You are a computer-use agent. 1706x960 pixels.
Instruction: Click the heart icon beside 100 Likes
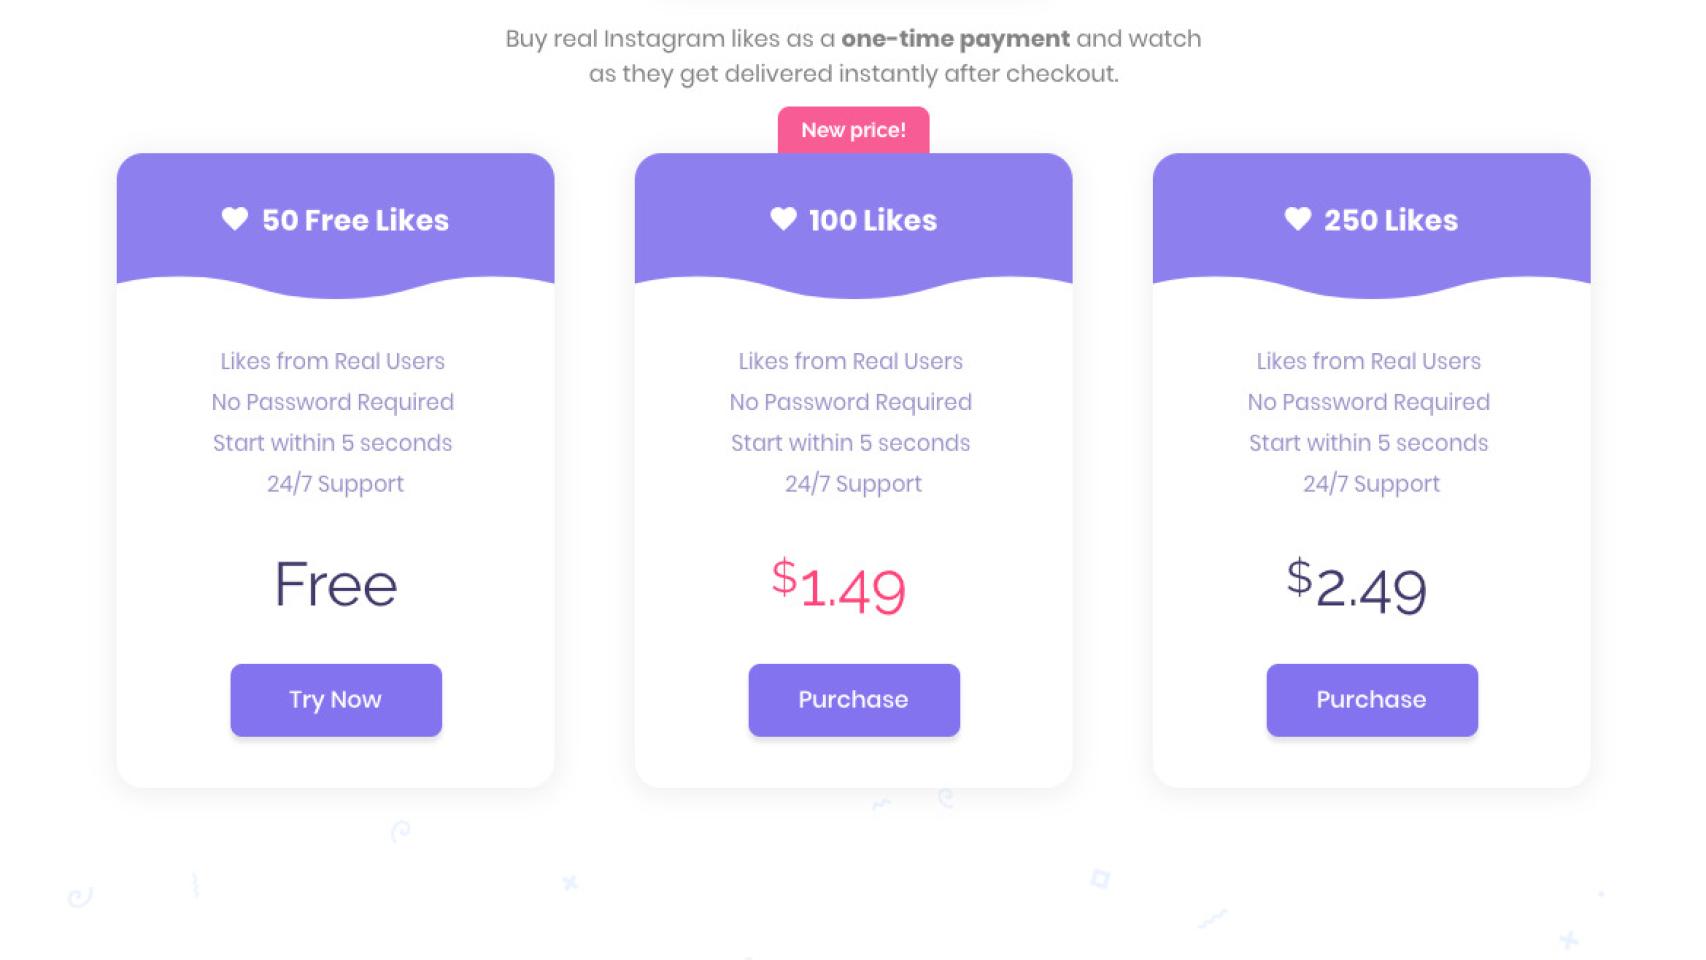(x=783, y=219)
